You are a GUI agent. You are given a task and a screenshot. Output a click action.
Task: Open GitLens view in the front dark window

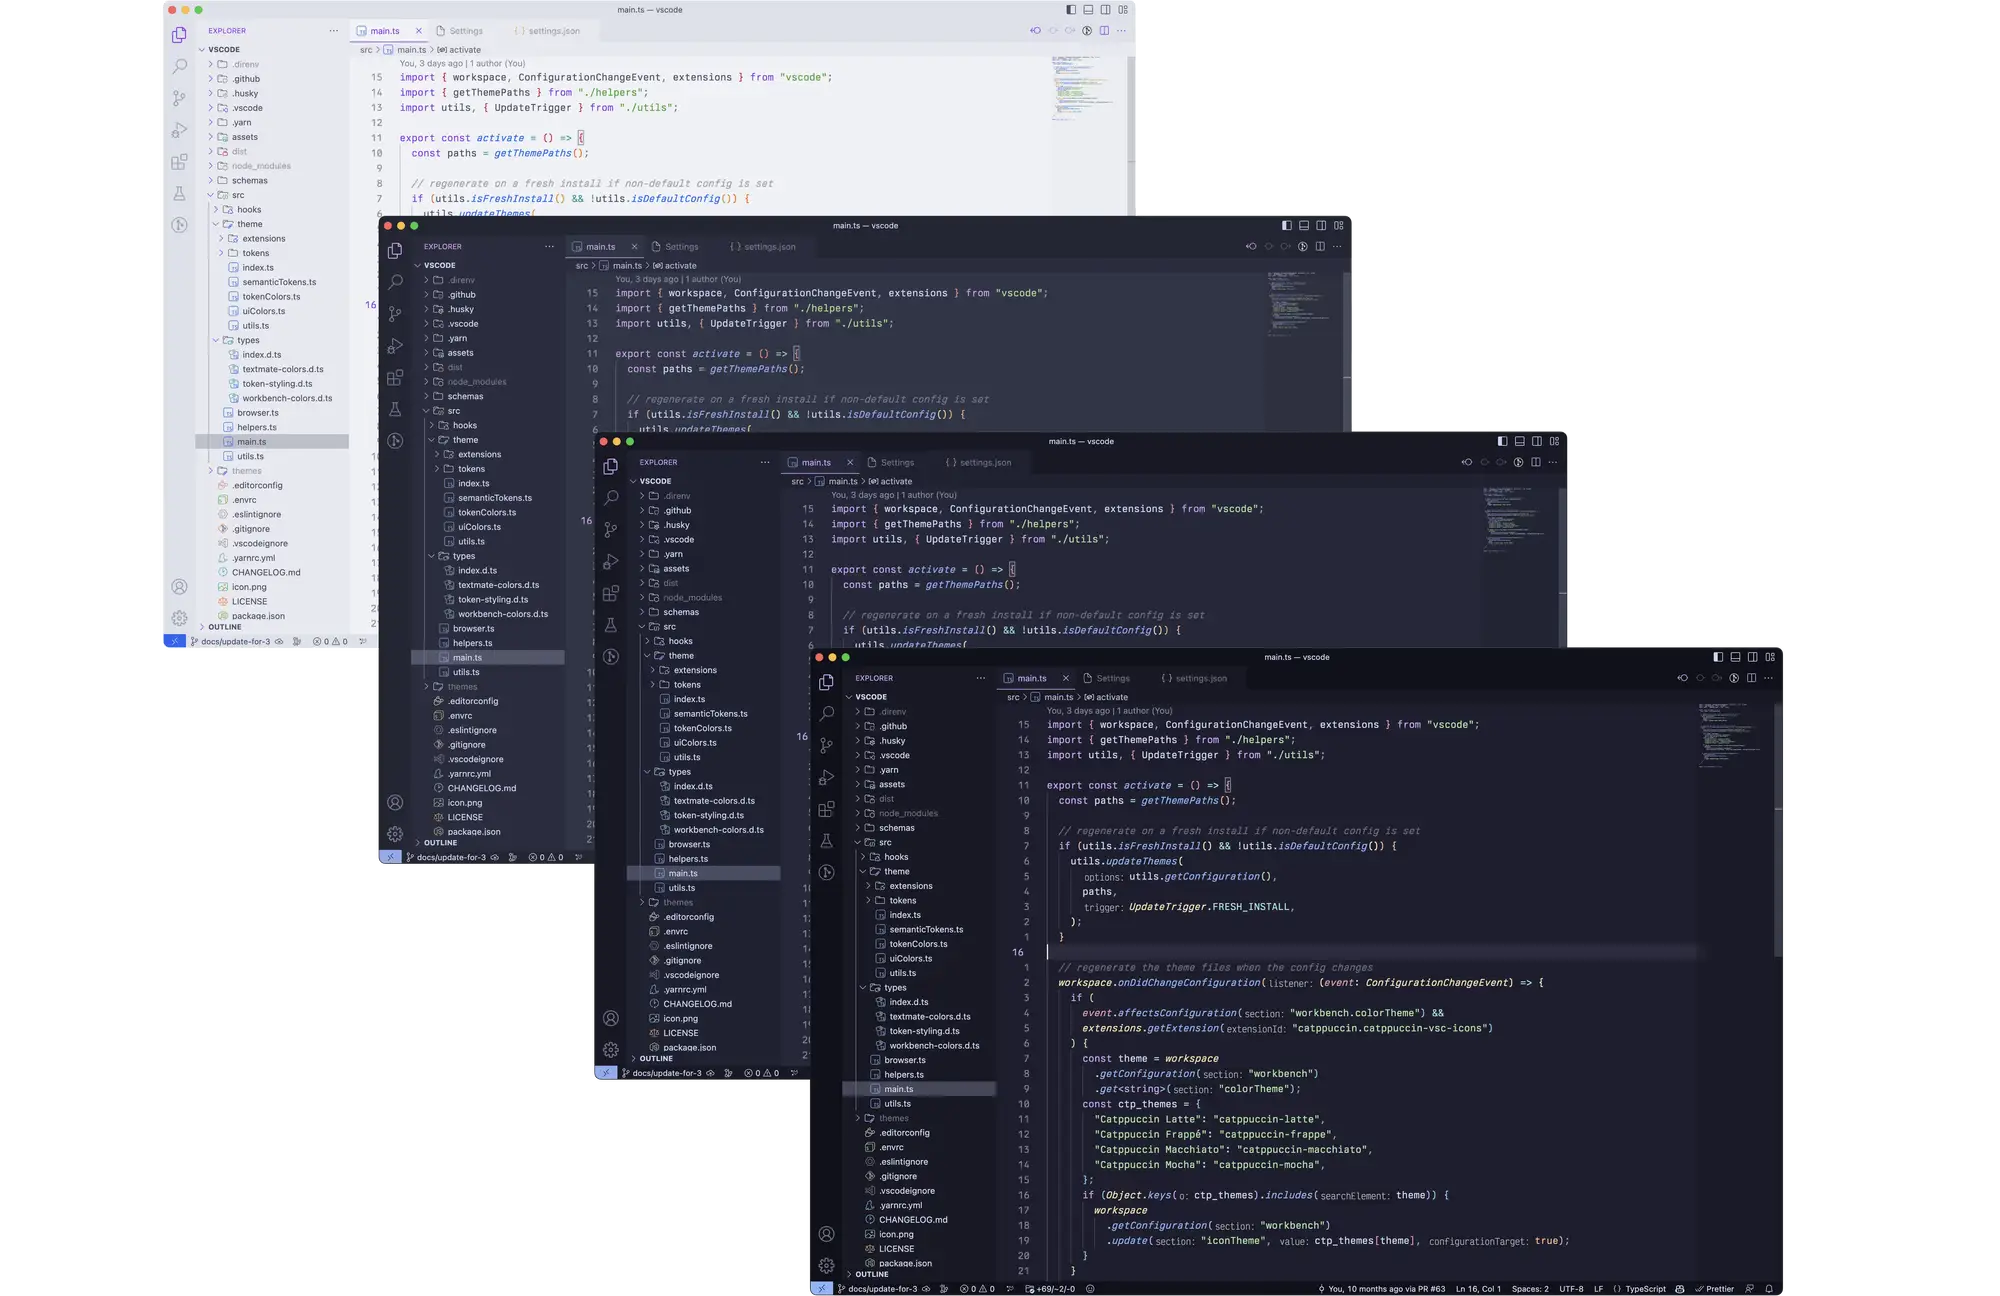coord(826,872)
